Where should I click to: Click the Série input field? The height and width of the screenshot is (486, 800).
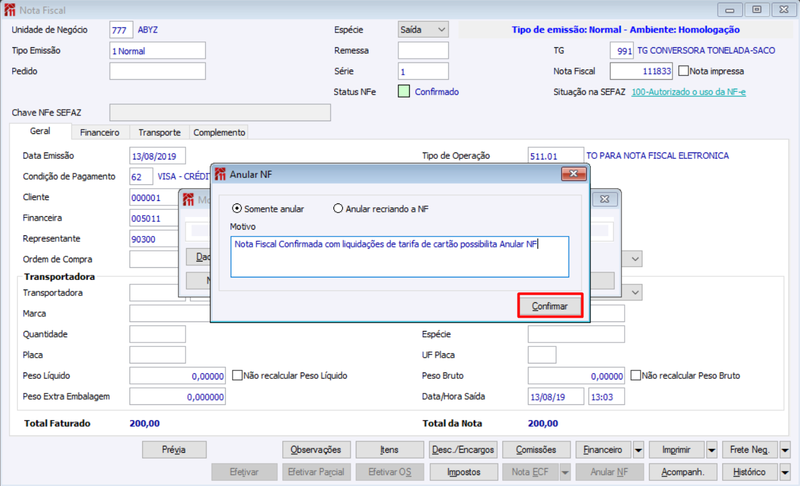click(x=423, y=71)
